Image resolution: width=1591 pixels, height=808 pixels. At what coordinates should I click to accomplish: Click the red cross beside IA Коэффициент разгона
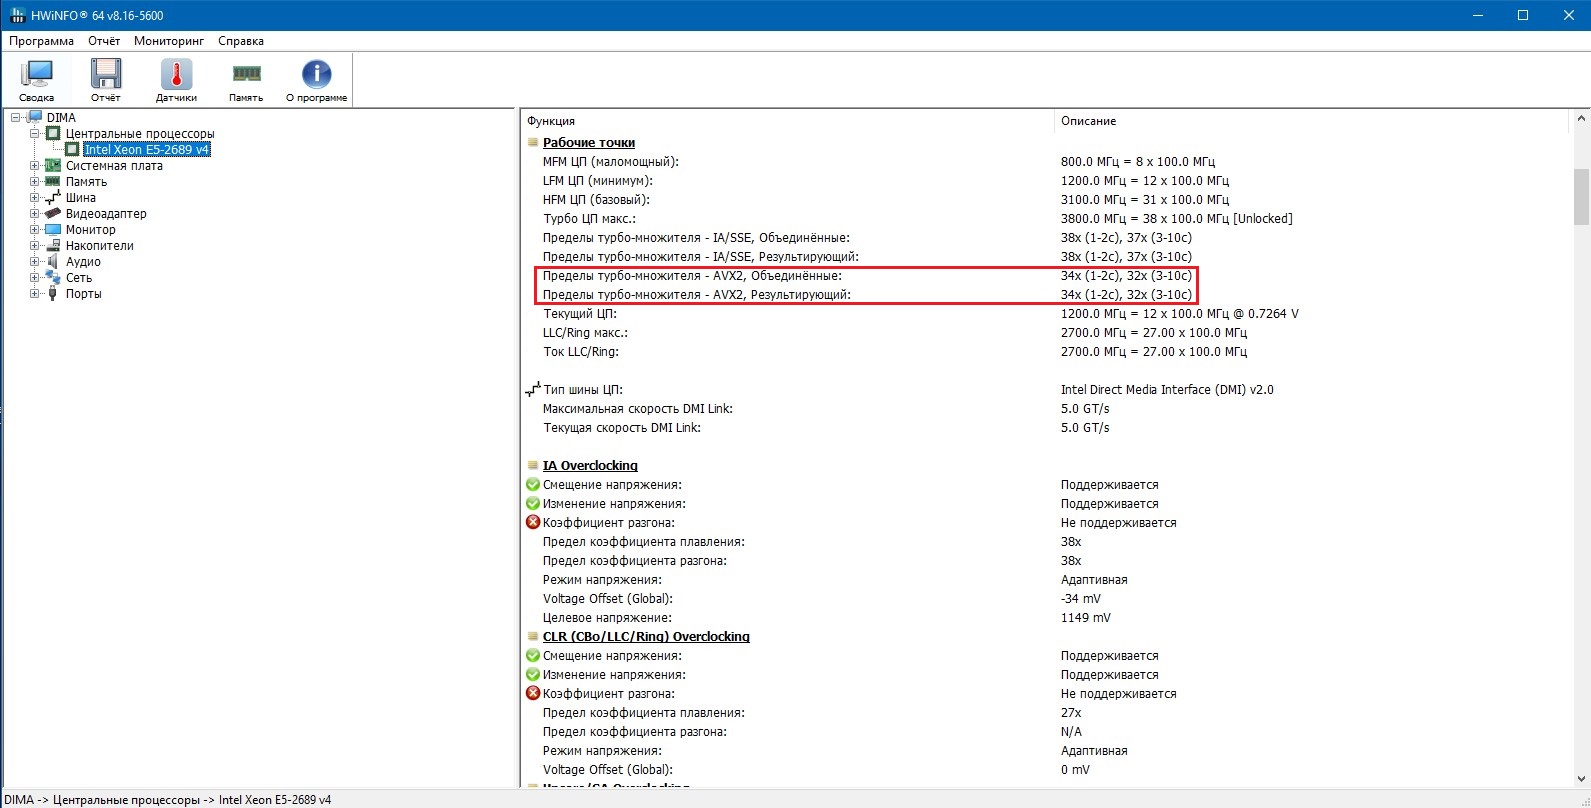coord(533,523)
